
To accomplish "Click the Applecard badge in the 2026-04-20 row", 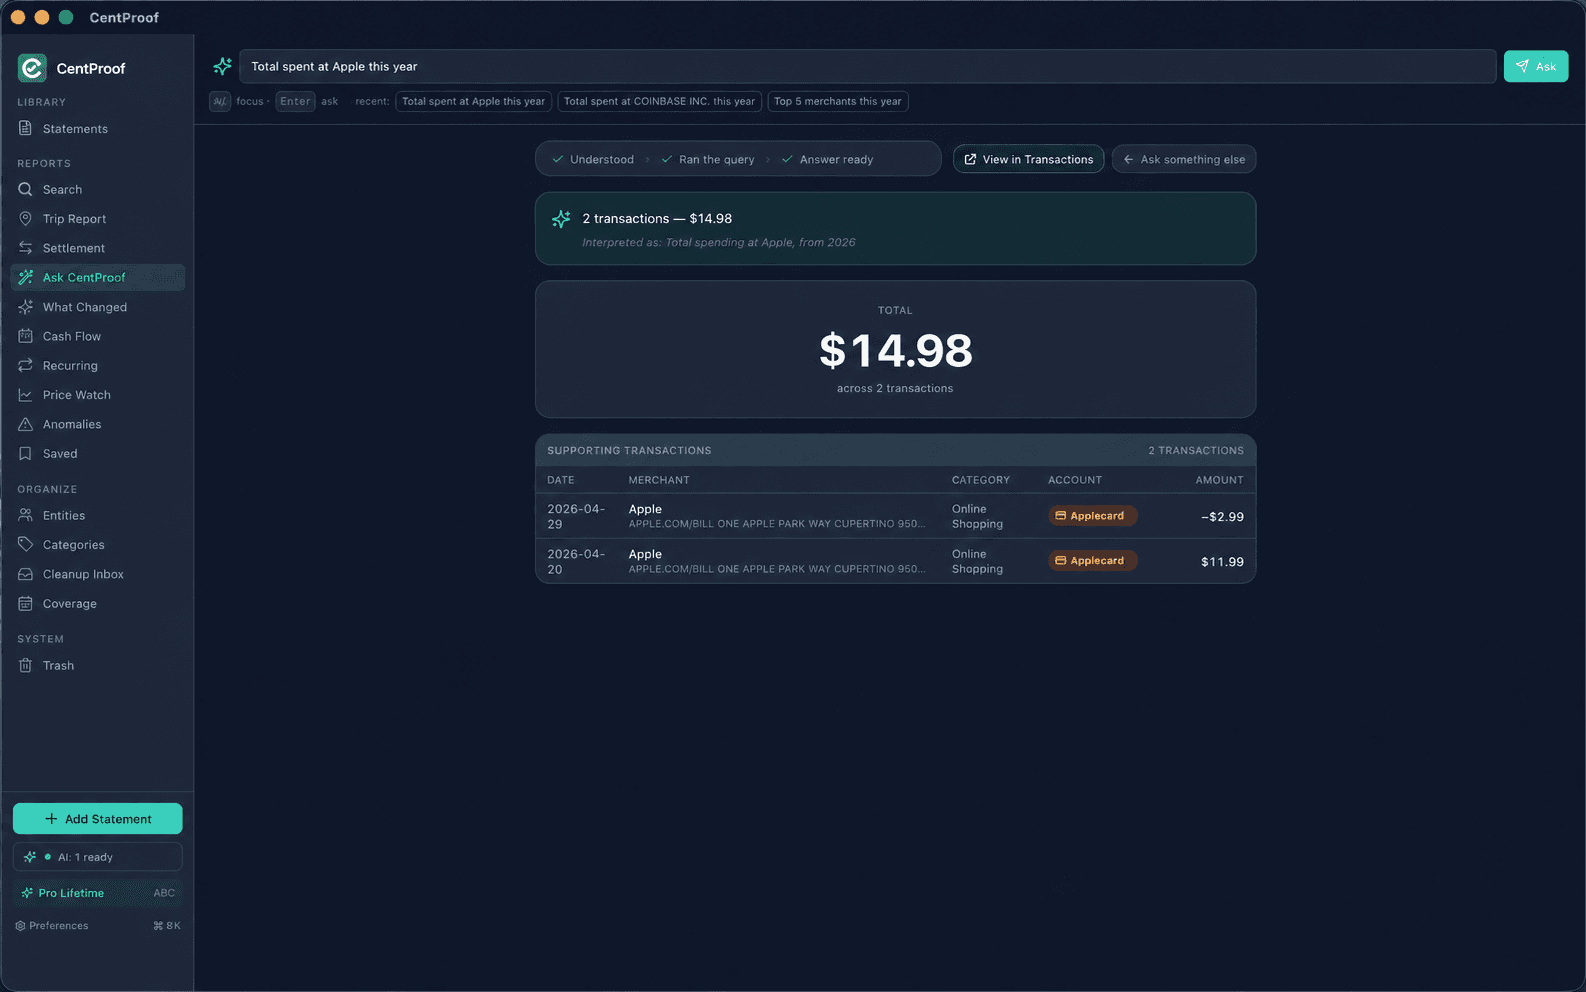I will tap(1091, 561).
